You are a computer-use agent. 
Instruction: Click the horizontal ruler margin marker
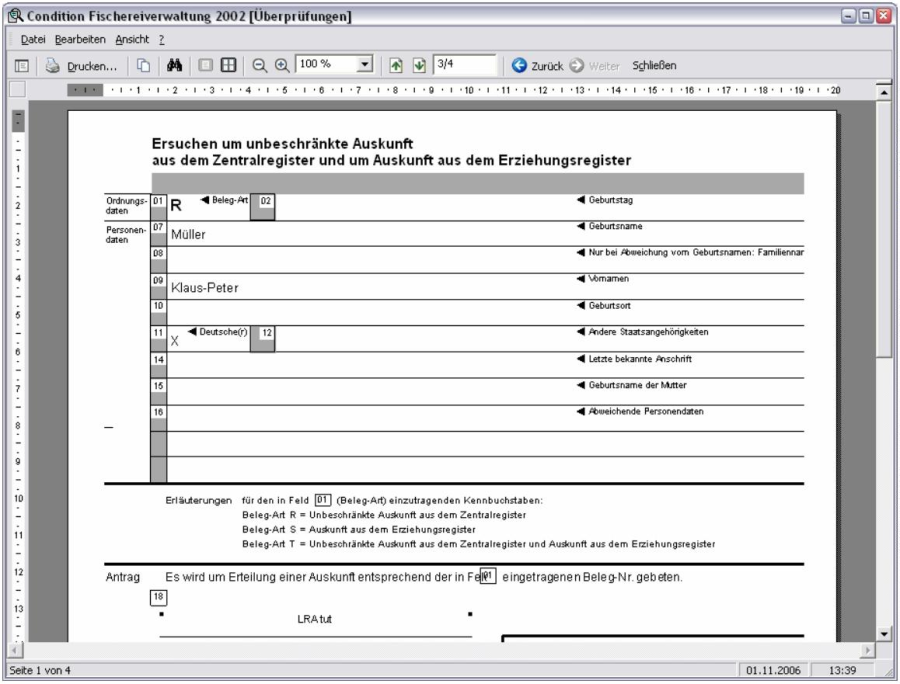coord(85,90)
